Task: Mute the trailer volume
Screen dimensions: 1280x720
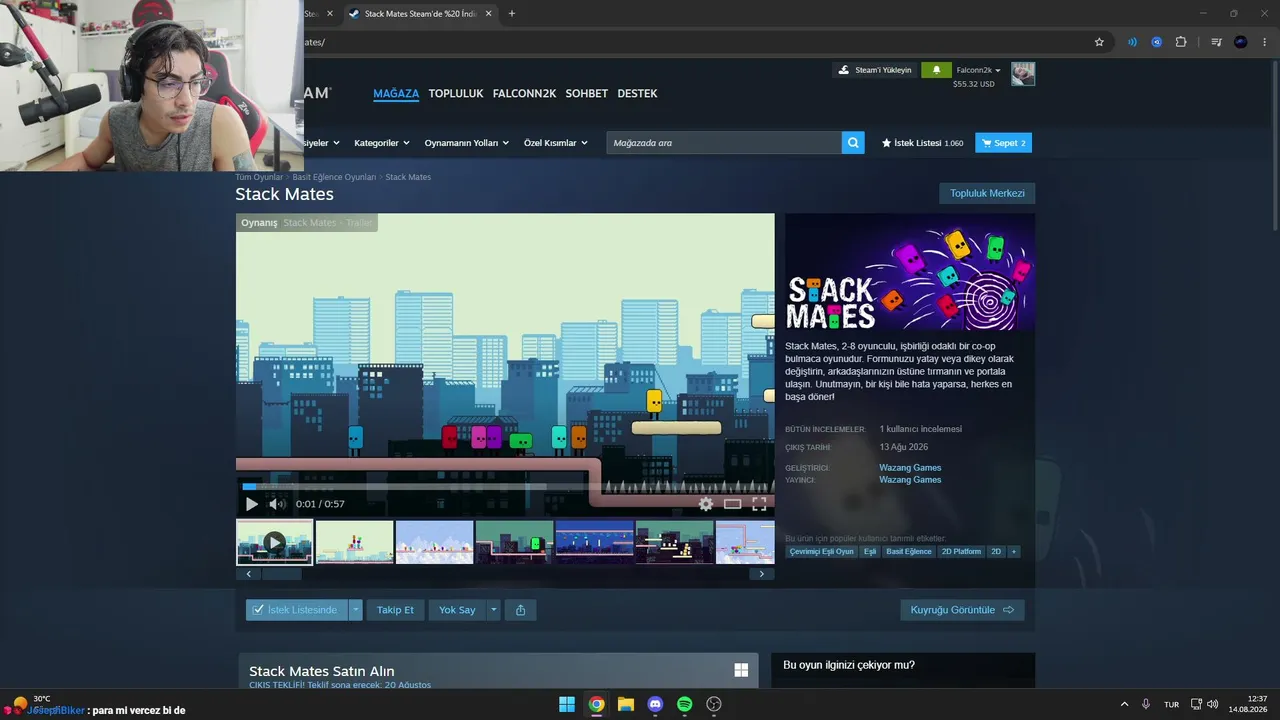Action: (277, 504)
